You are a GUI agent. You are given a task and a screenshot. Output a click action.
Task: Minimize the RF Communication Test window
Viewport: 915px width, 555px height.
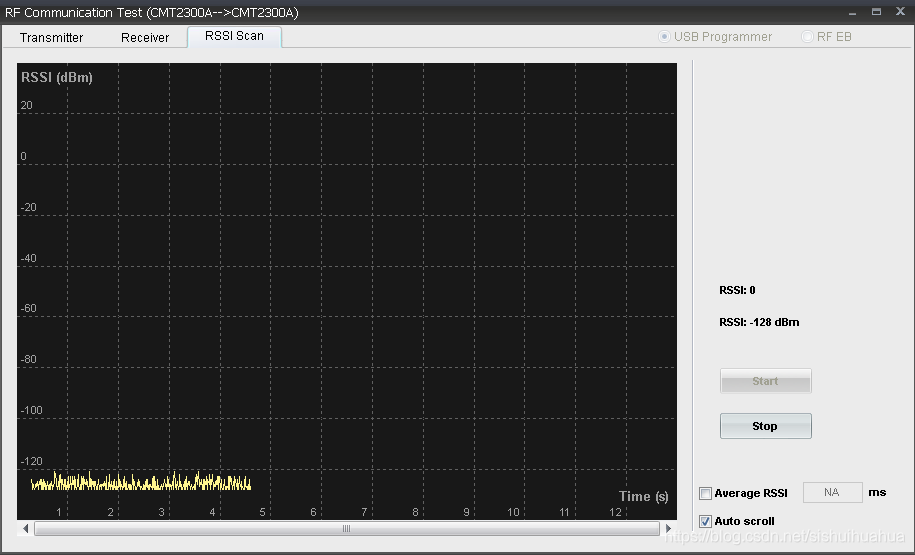[853, 12]
